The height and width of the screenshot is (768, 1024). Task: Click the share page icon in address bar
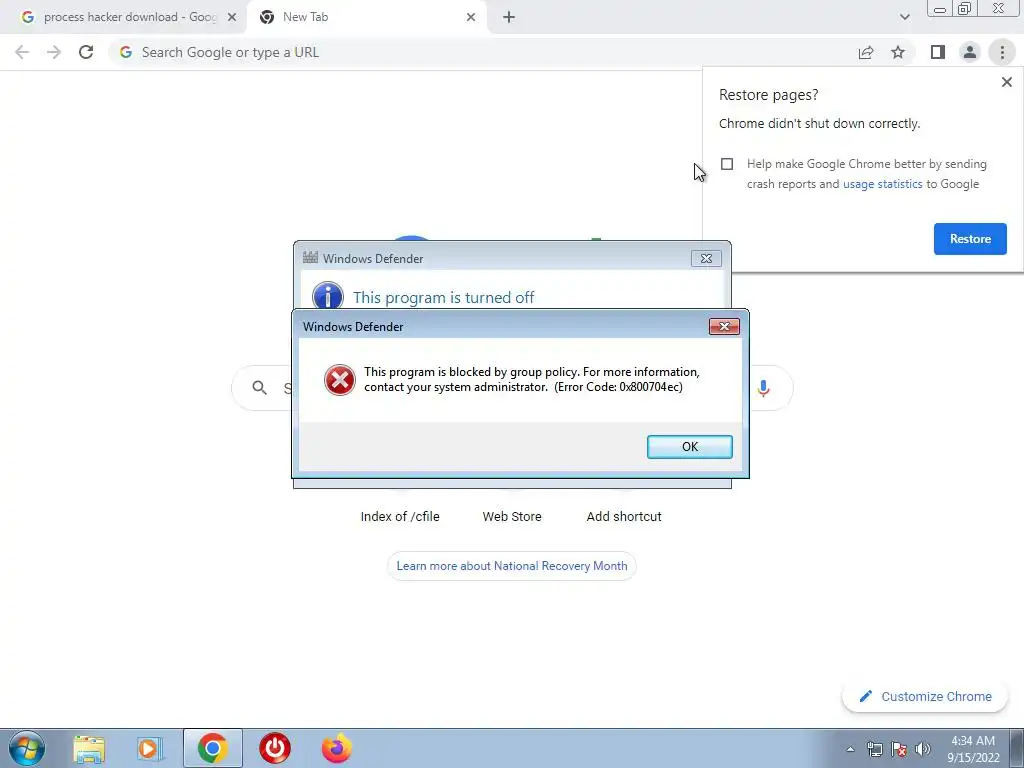[x=866, y=52]
